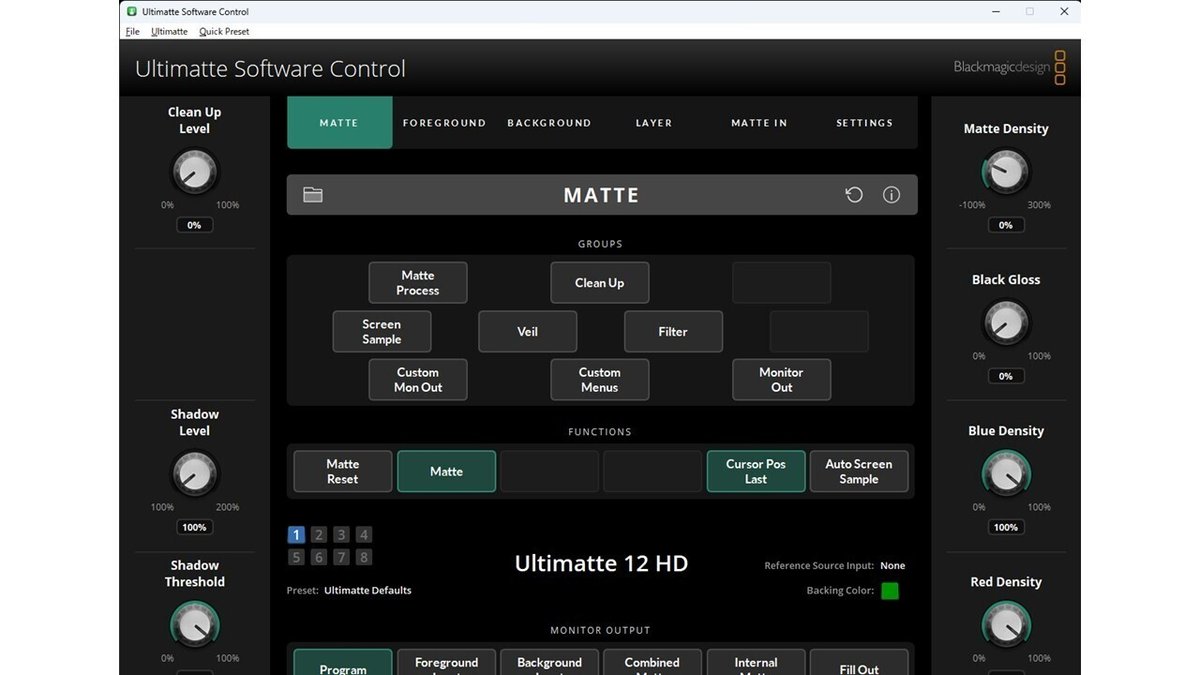Select Combined monitor output
Viewport: 1200px width, 675px height.
coord(652,662)
